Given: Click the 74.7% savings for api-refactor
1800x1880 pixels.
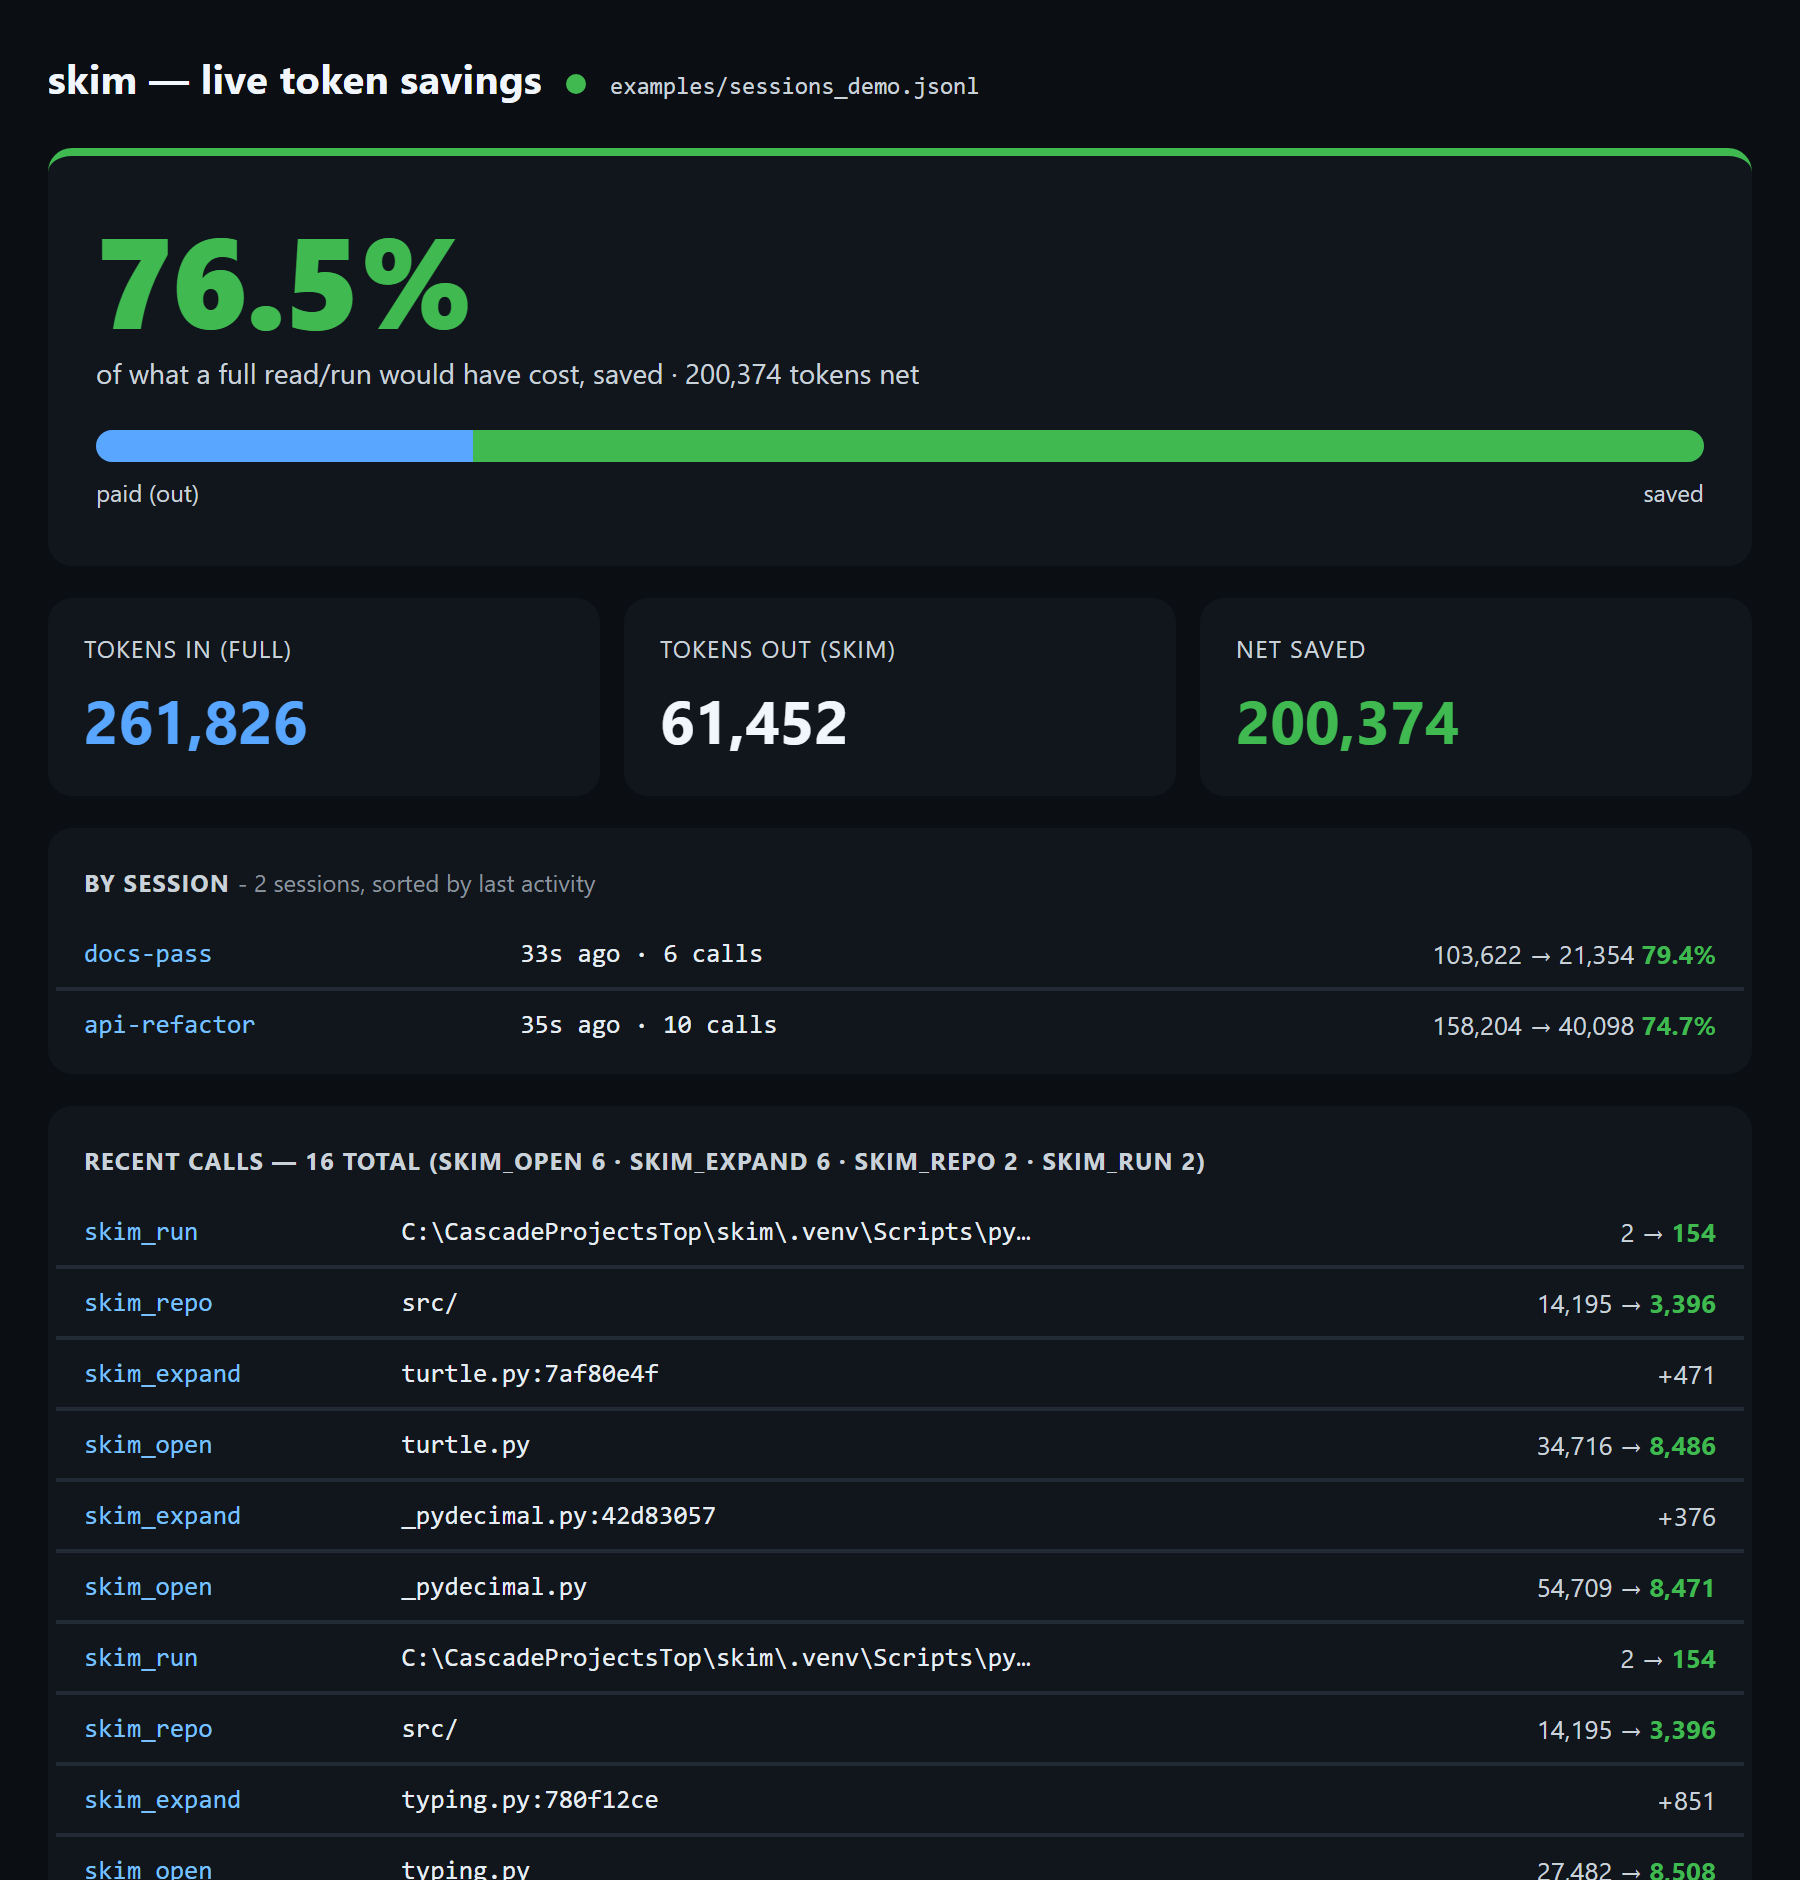Looking at the screenshot, I should coord(1678,1026).
